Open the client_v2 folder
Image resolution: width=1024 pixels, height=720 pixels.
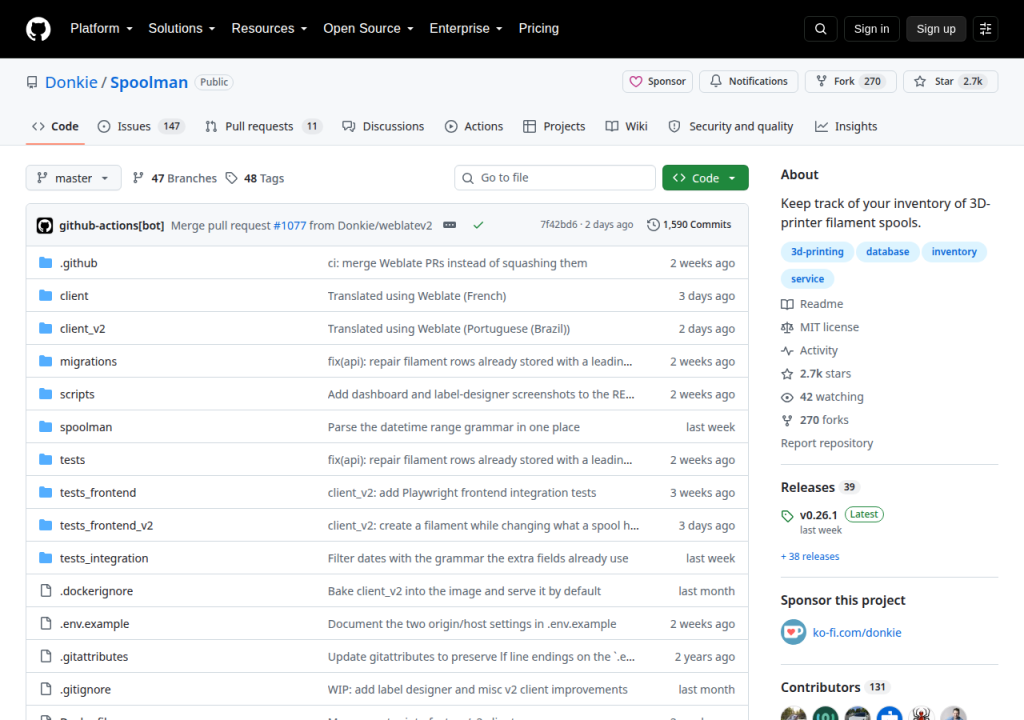point(82,329)
